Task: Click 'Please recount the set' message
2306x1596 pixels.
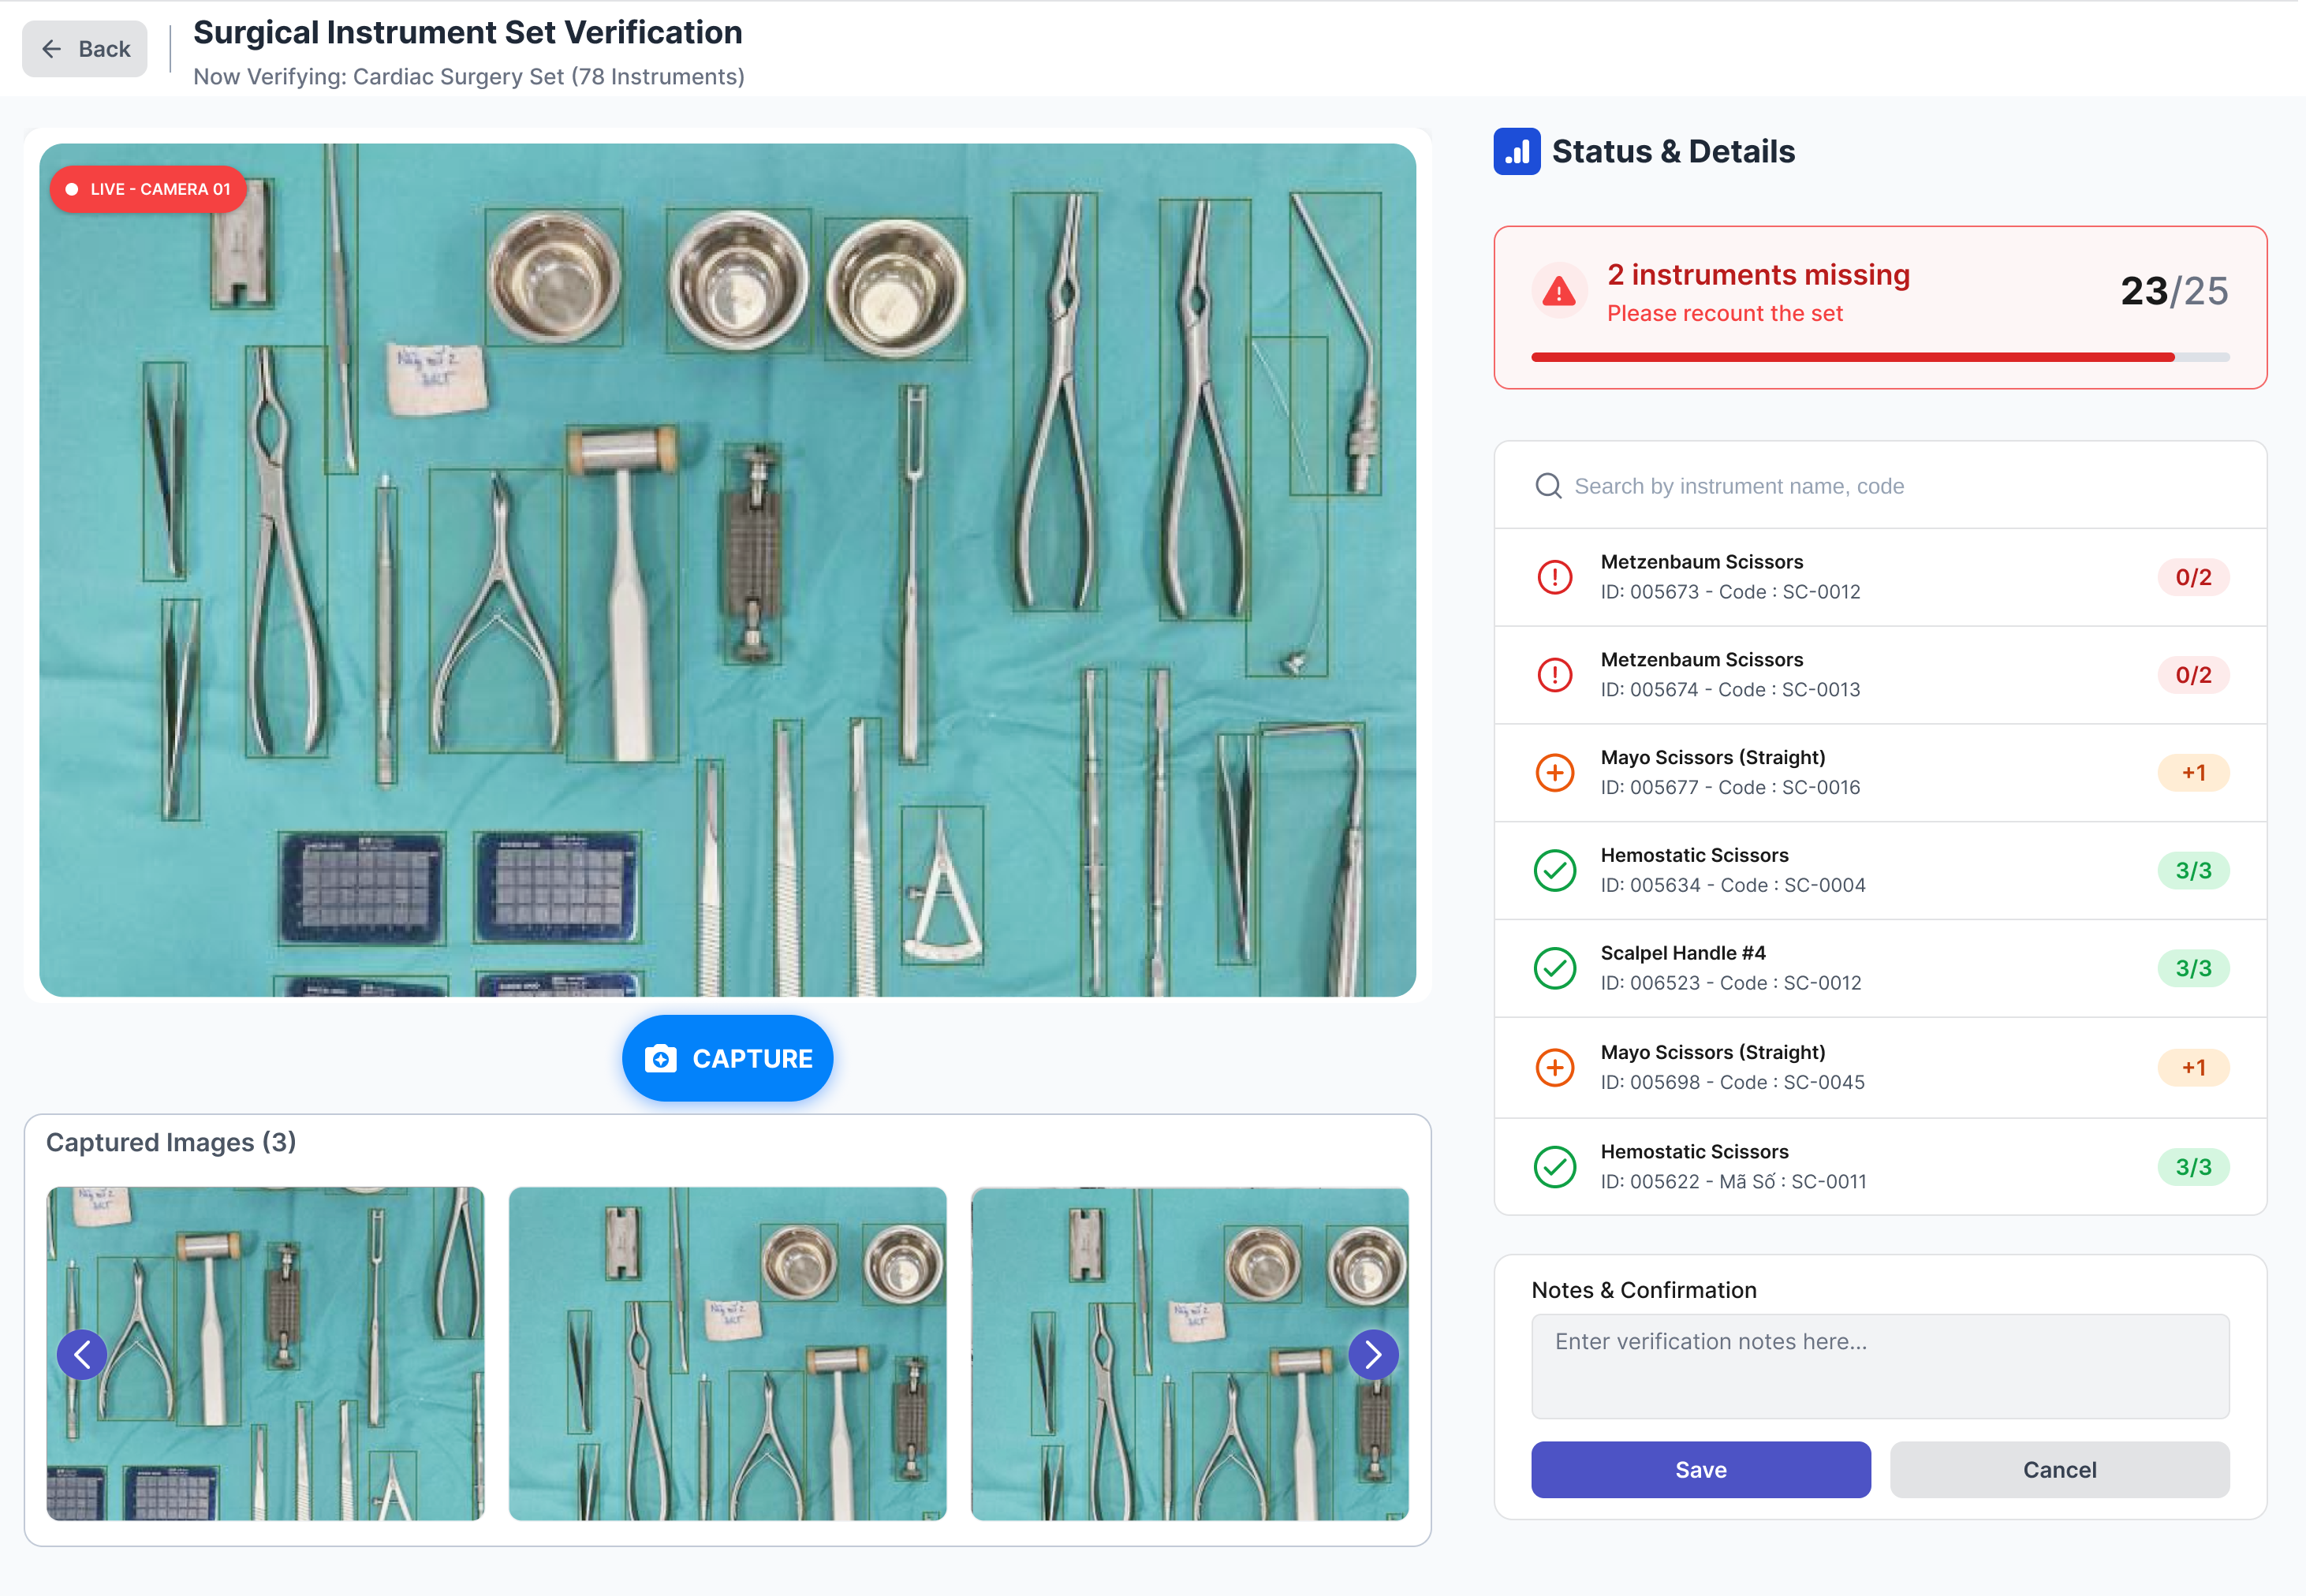Action: coord(1724,313)
